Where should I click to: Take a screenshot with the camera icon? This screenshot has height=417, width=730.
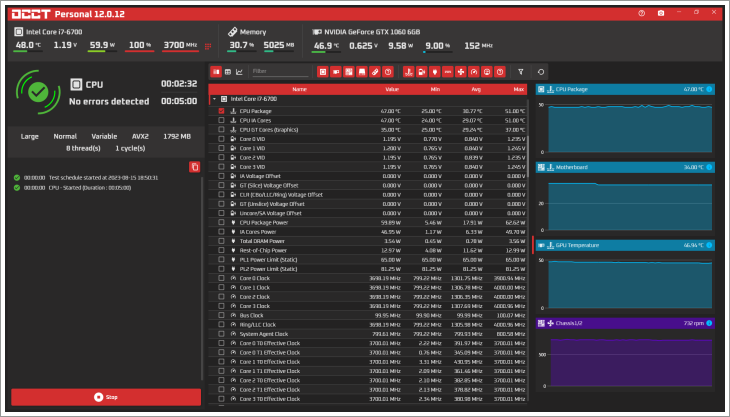661,13
